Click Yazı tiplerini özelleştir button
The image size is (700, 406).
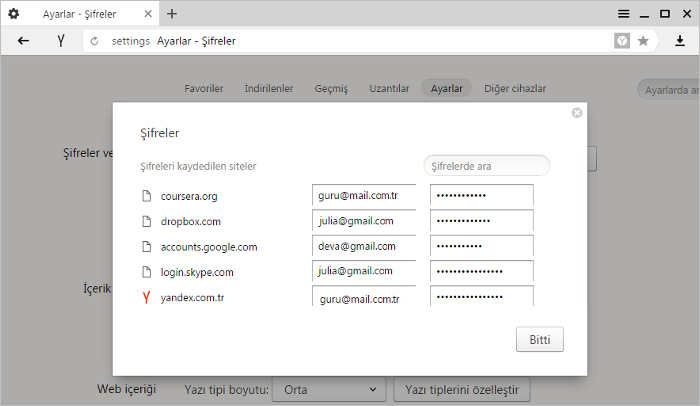[462, 389]
